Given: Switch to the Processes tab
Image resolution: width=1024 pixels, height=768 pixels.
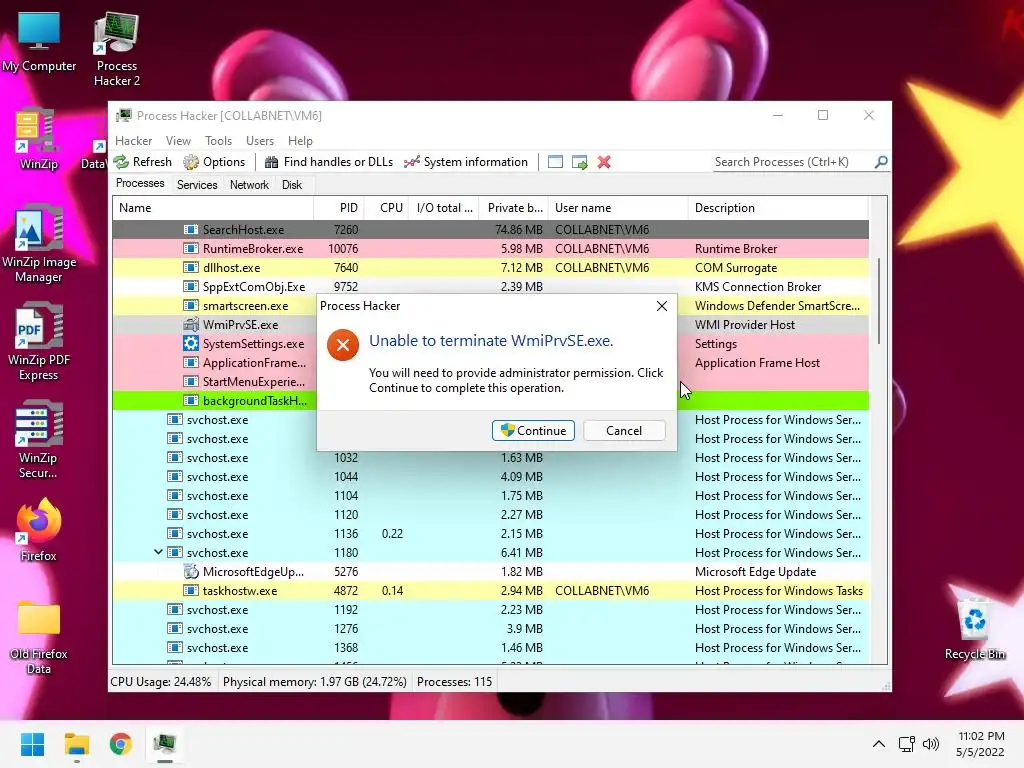Looking at the screenshot, I should [140, 184].
